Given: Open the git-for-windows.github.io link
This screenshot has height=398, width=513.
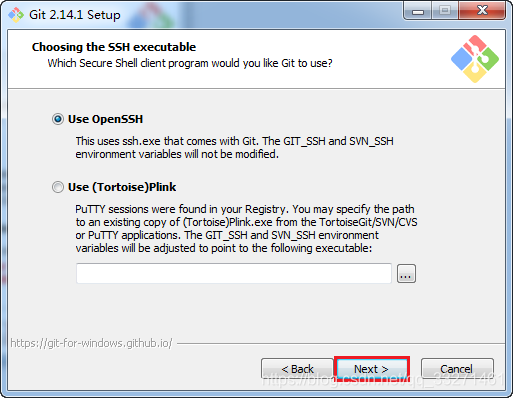Looking at the screenshot, I should click(91, 343).
